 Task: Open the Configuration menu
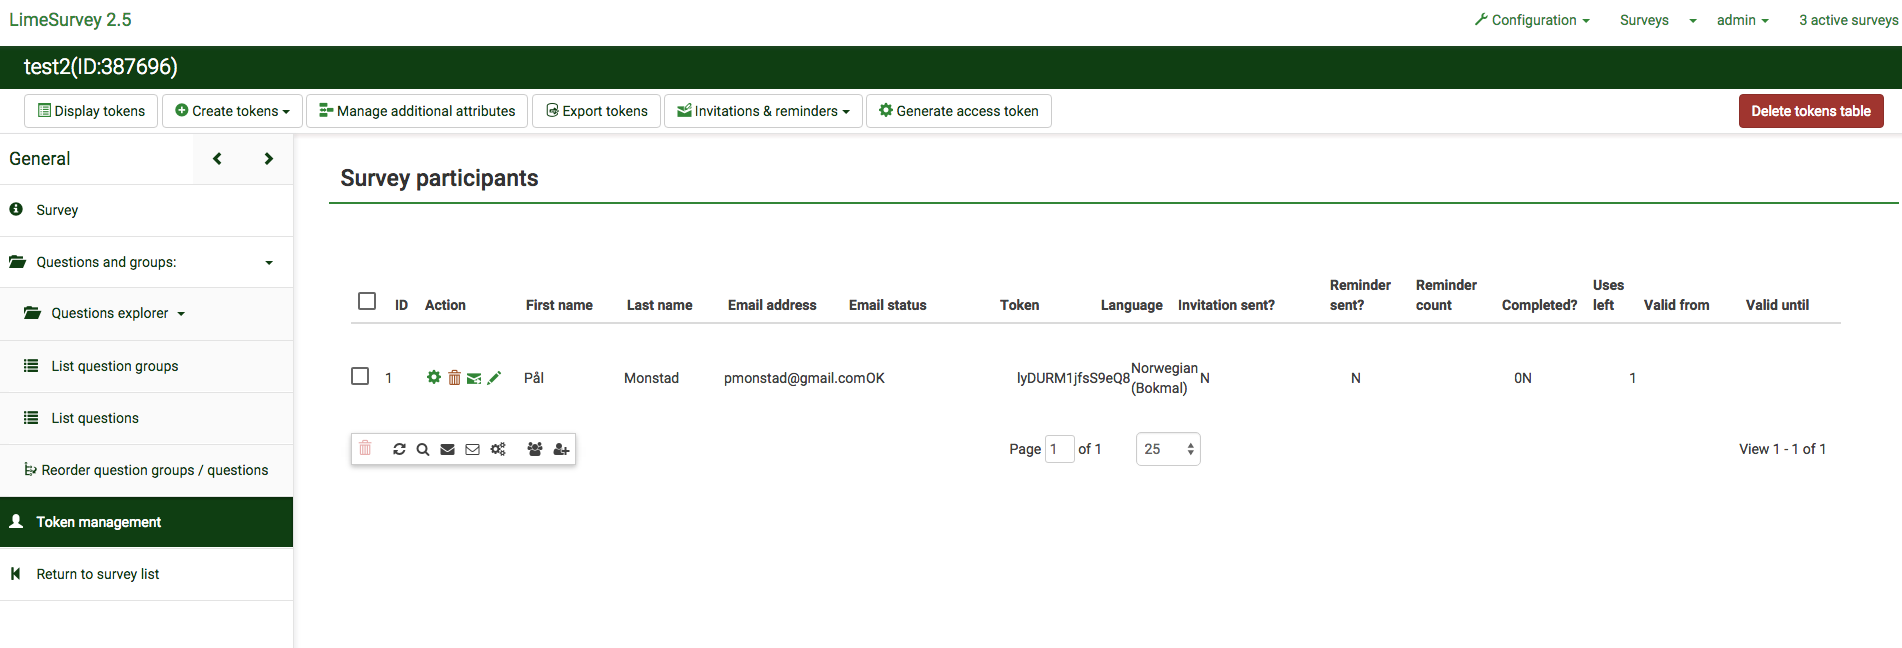coord(1532,20)
